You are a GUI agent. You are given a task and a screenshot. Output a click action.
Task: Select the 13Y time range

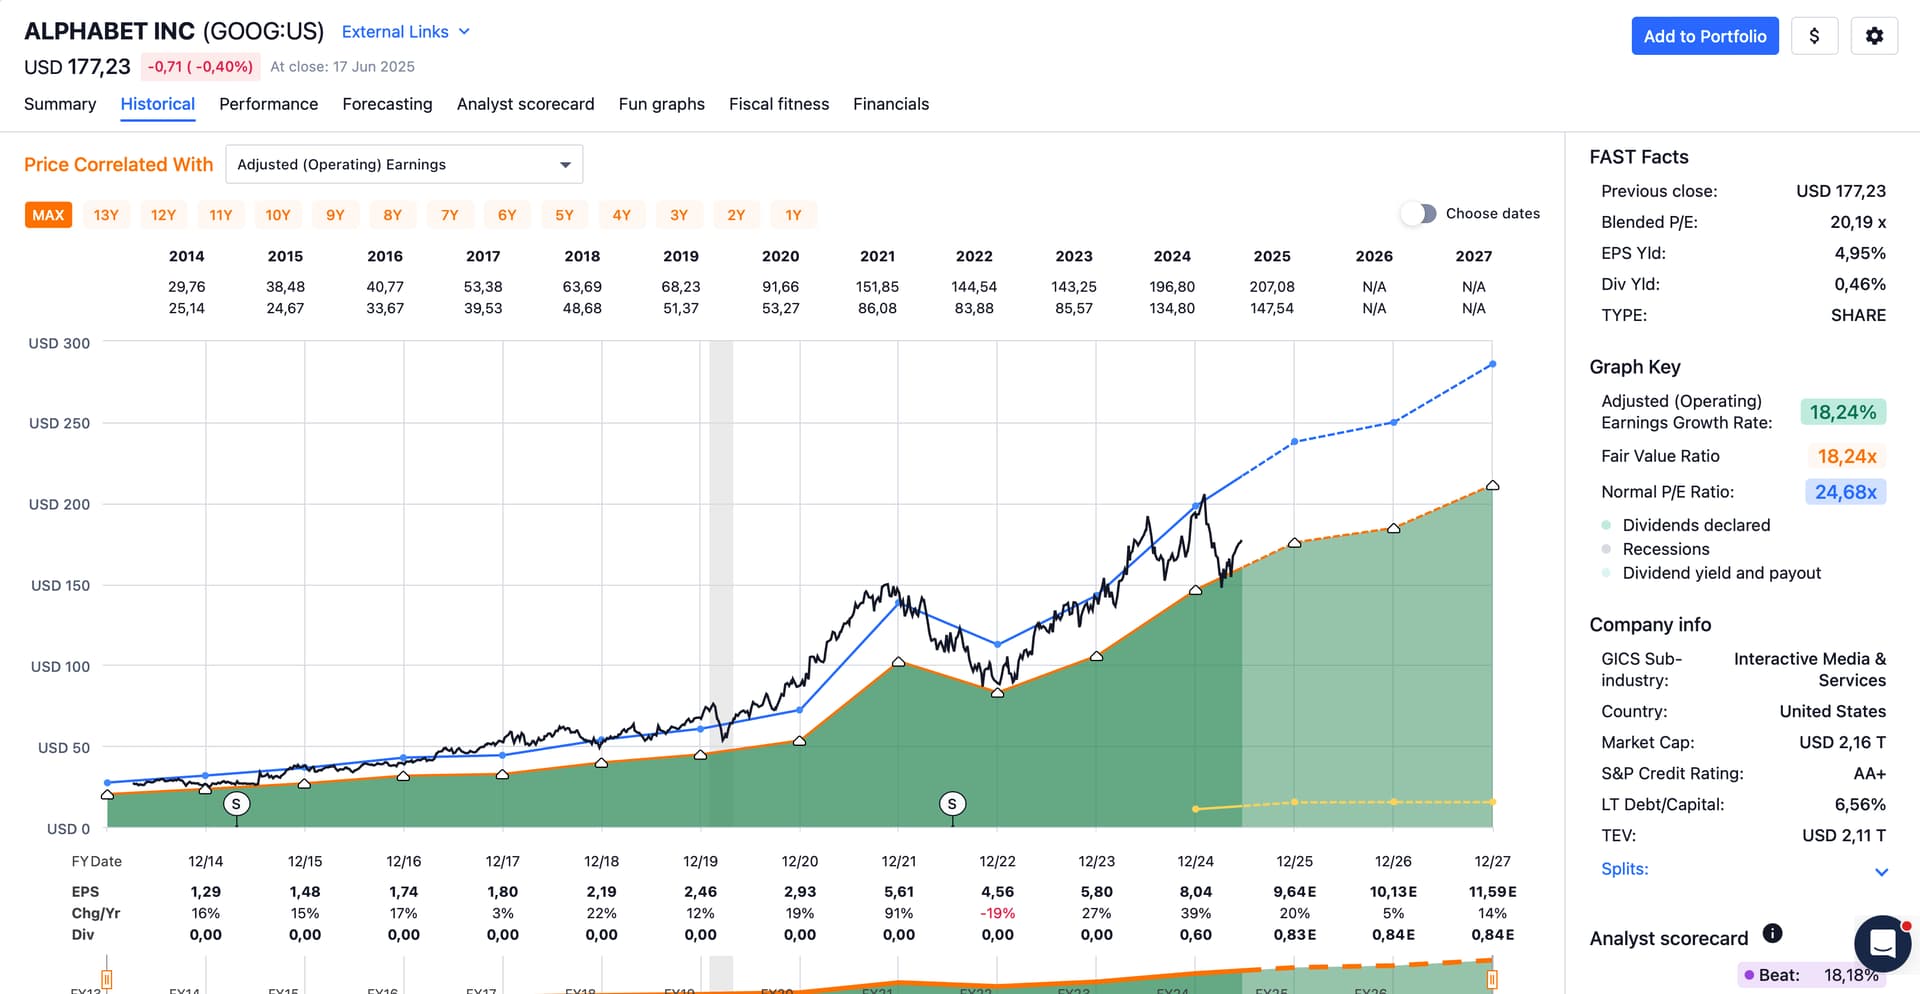[x=106, y=215]
